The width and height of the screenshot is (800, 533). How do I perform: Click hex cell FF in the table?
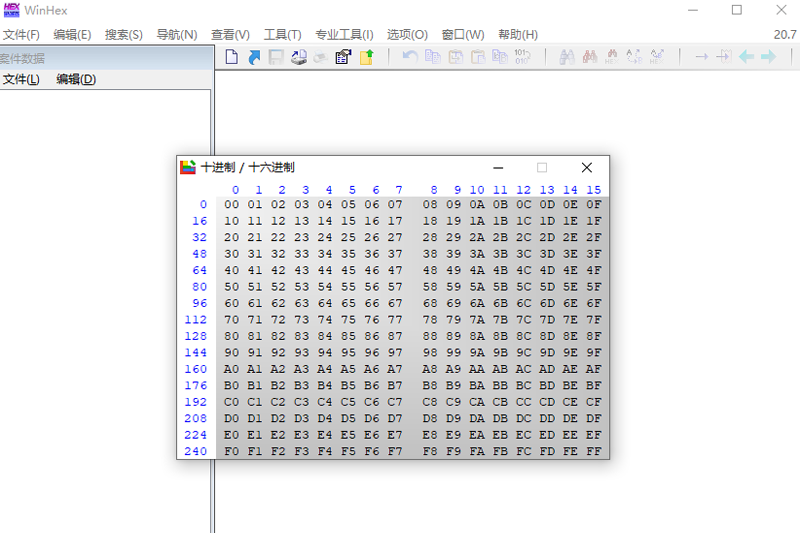[594, 451]
